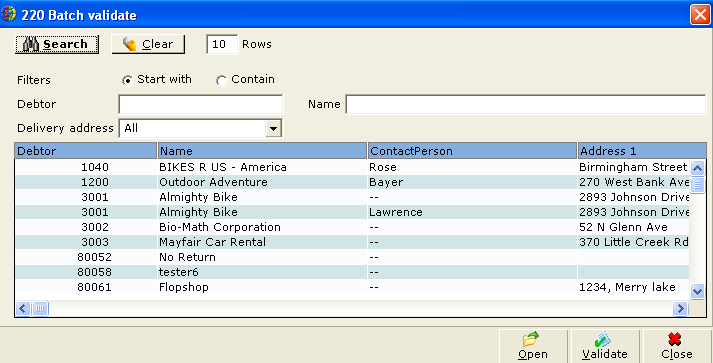The width and height of the screenshot is (713, 363).
Task: Click the Birmingham Street address cell
Action: pos(633,167)
